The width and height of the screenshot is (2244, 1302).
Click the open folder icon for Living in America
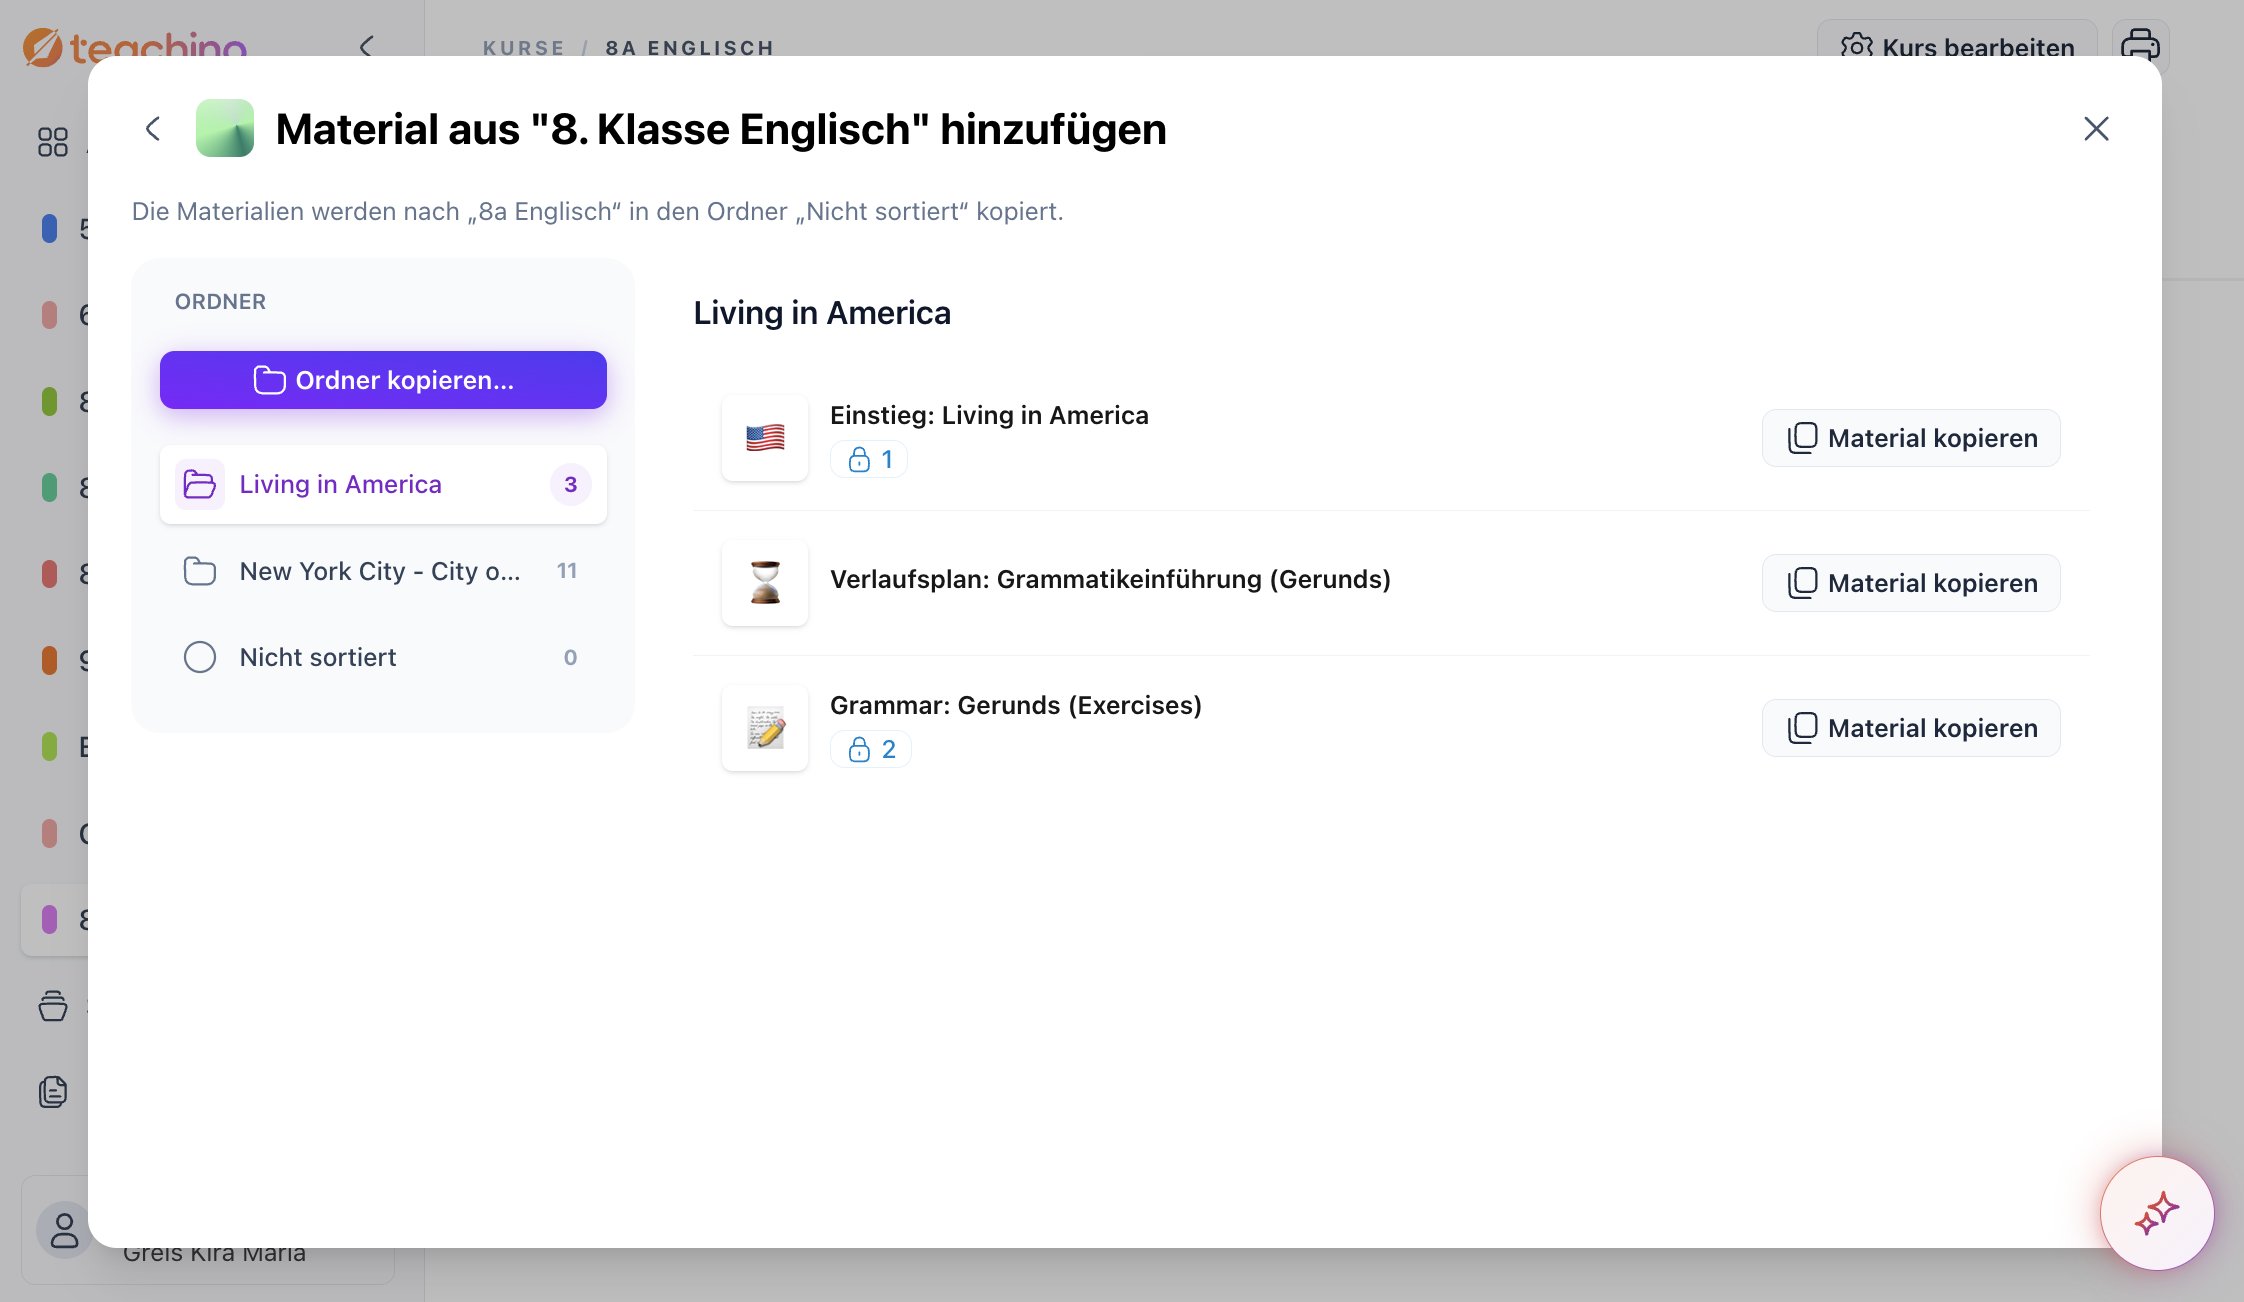[200, 485]
